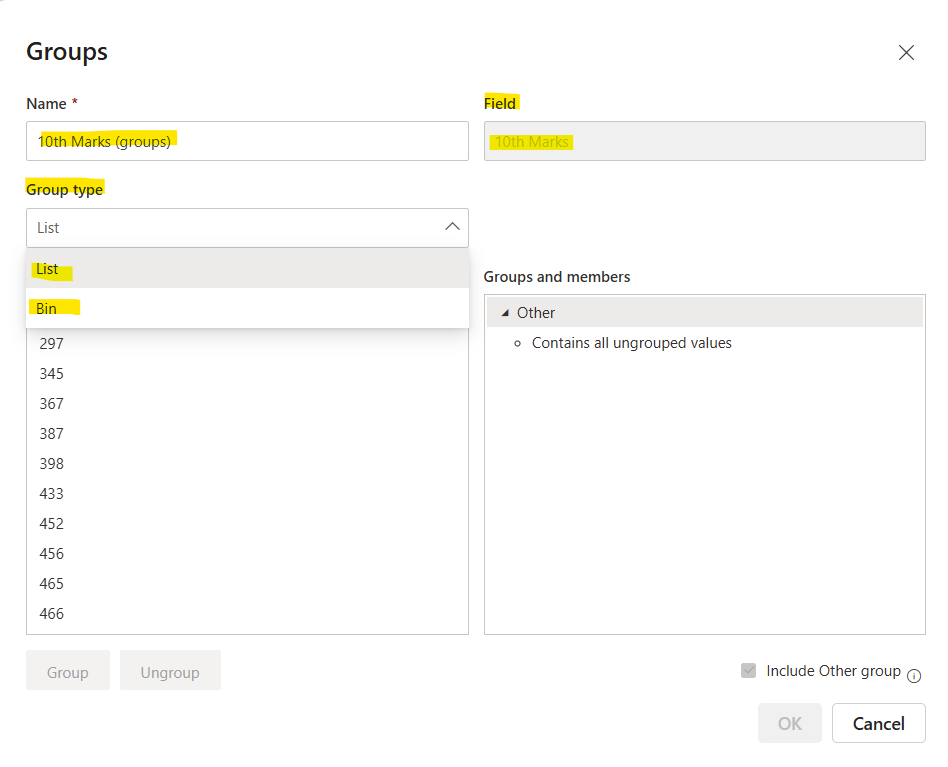Image resolution: width=948 pixels, height=767 pixels.
Task: Open the Group type dropdown
Action: tap(247, 227)
